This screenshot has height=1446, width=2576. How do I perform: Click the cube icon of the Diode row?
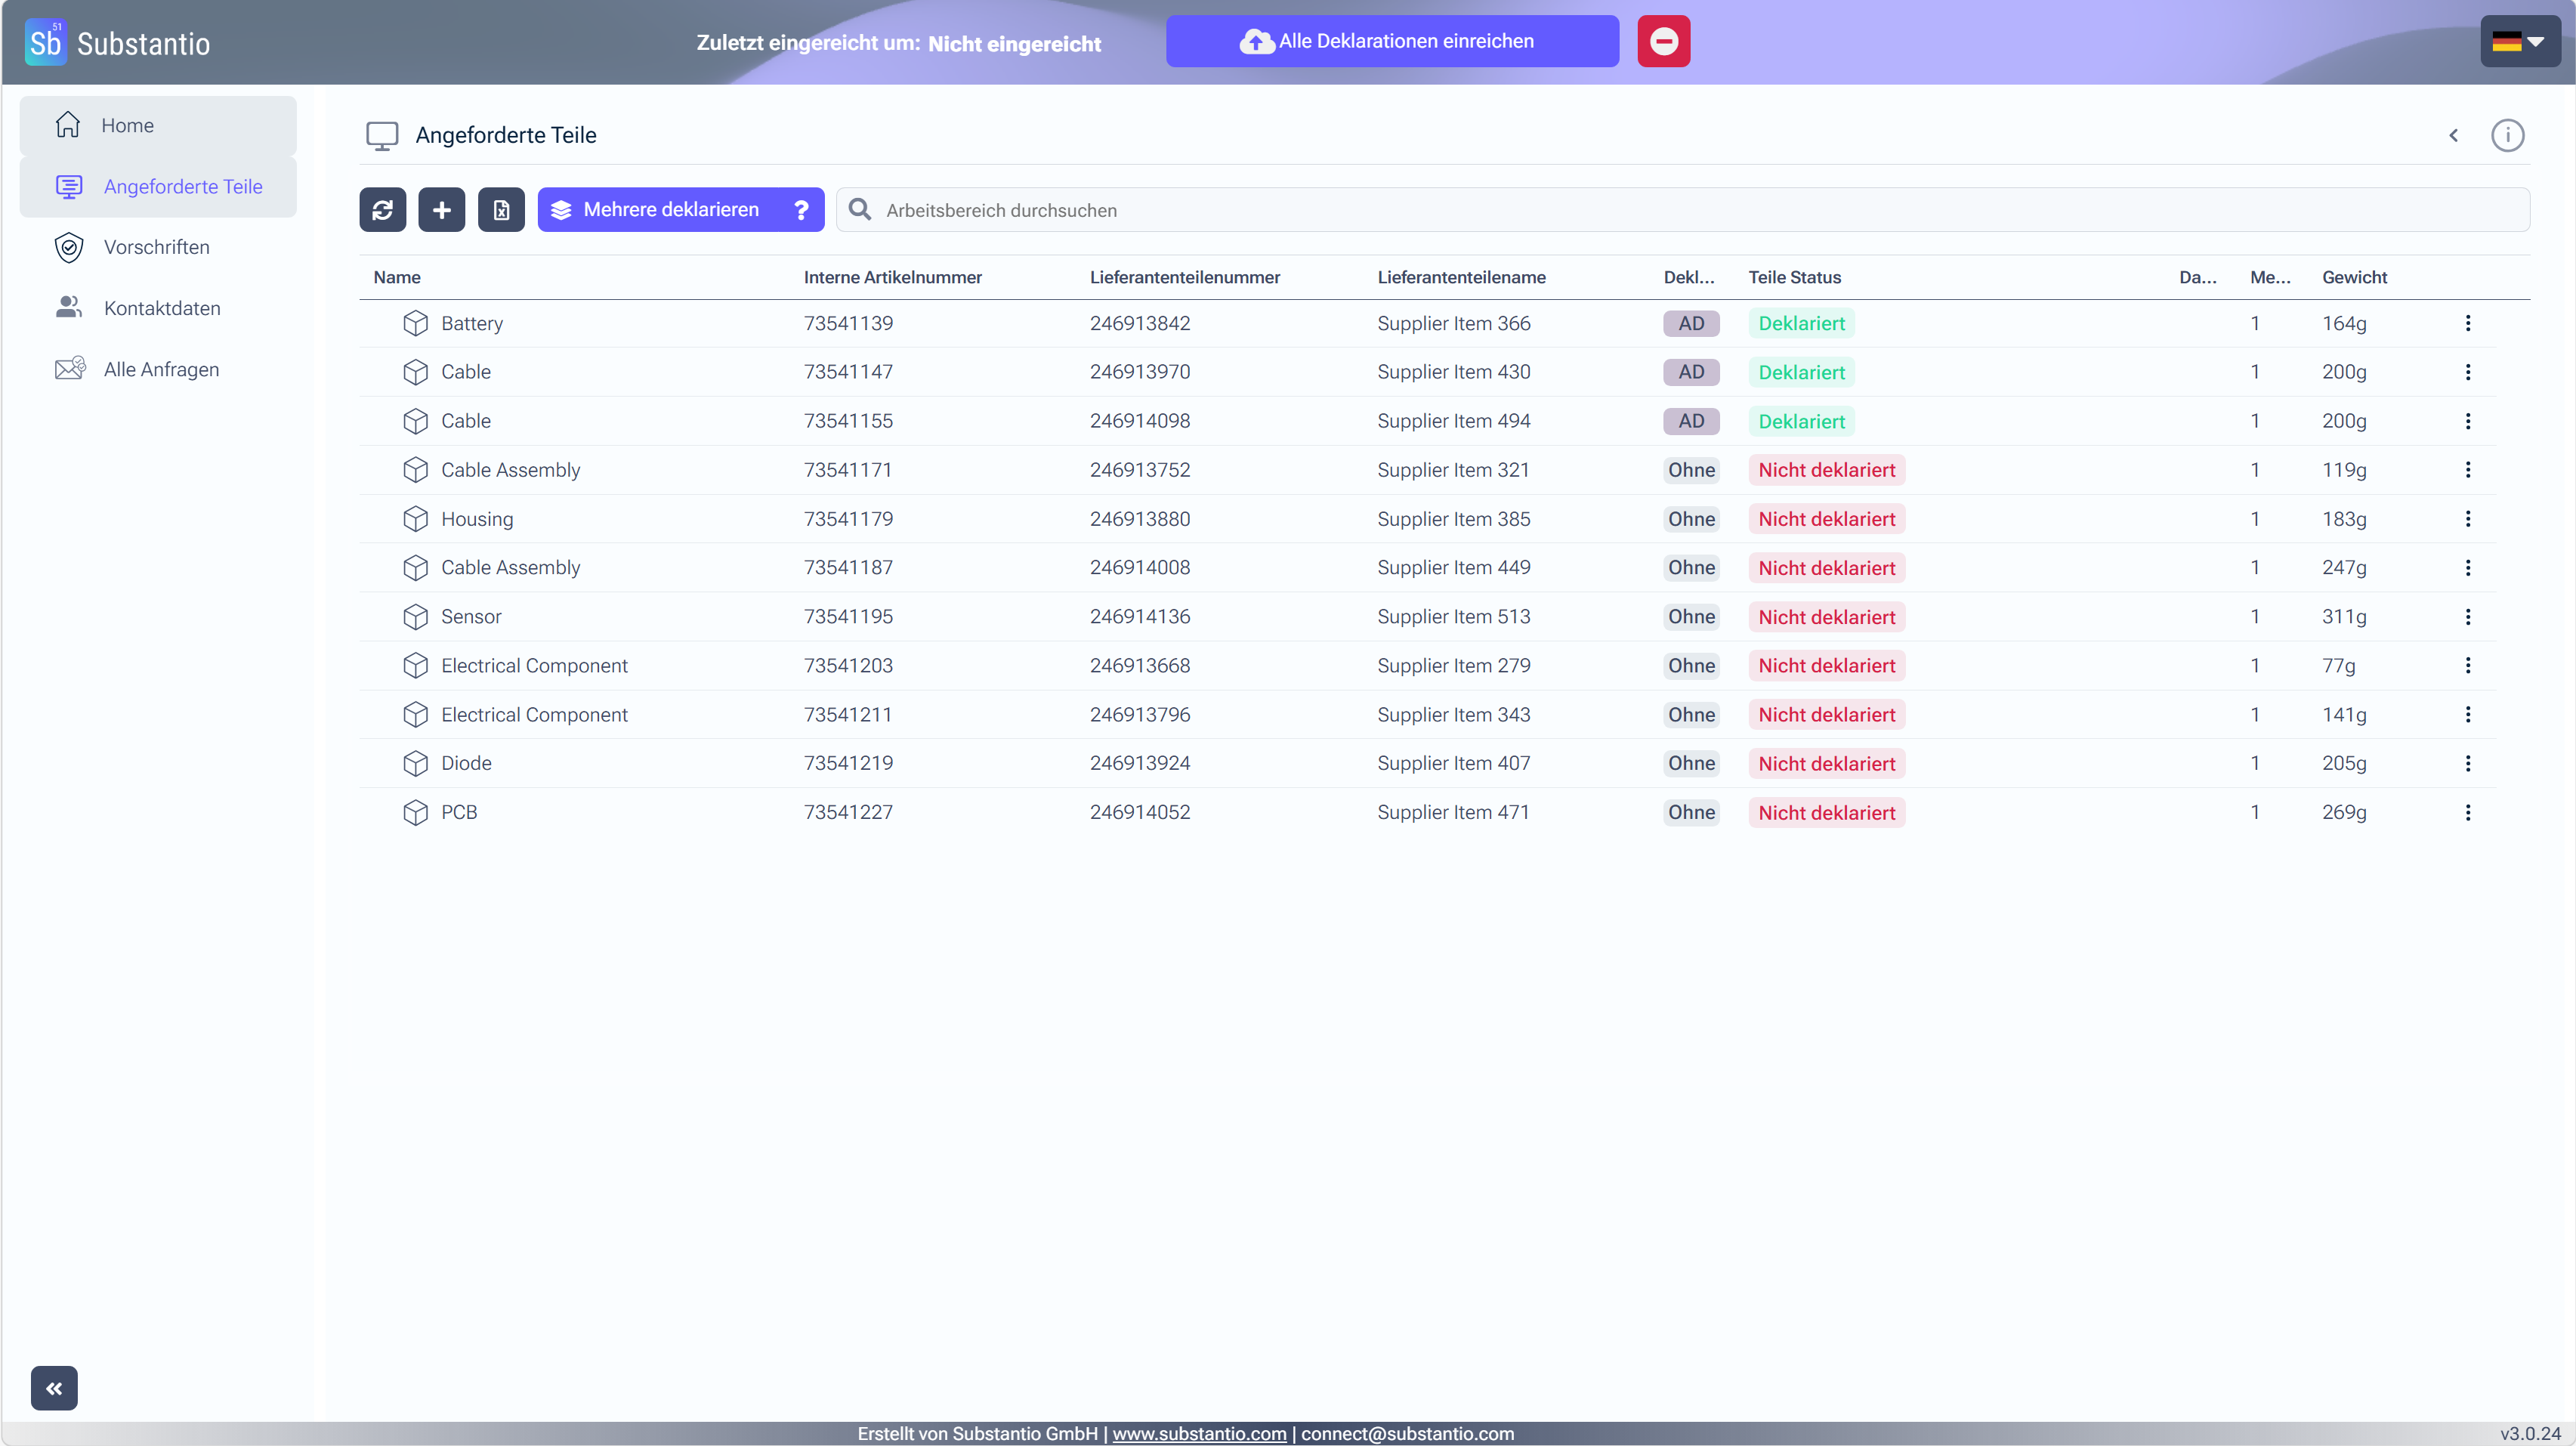(x=415, y=763)
